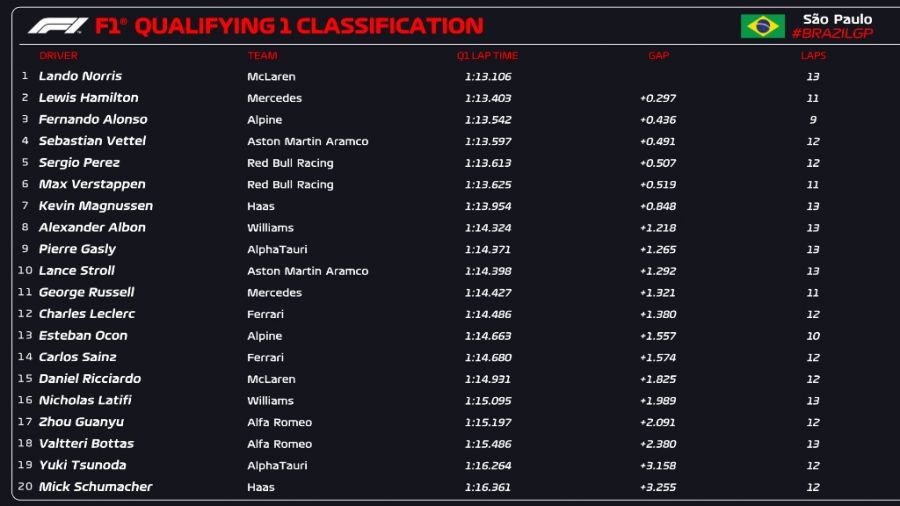Click Sebastian Vettel's lap time 1:13.597
The height and width of the screenshot is (506, 900).
(x=488, y=141)
